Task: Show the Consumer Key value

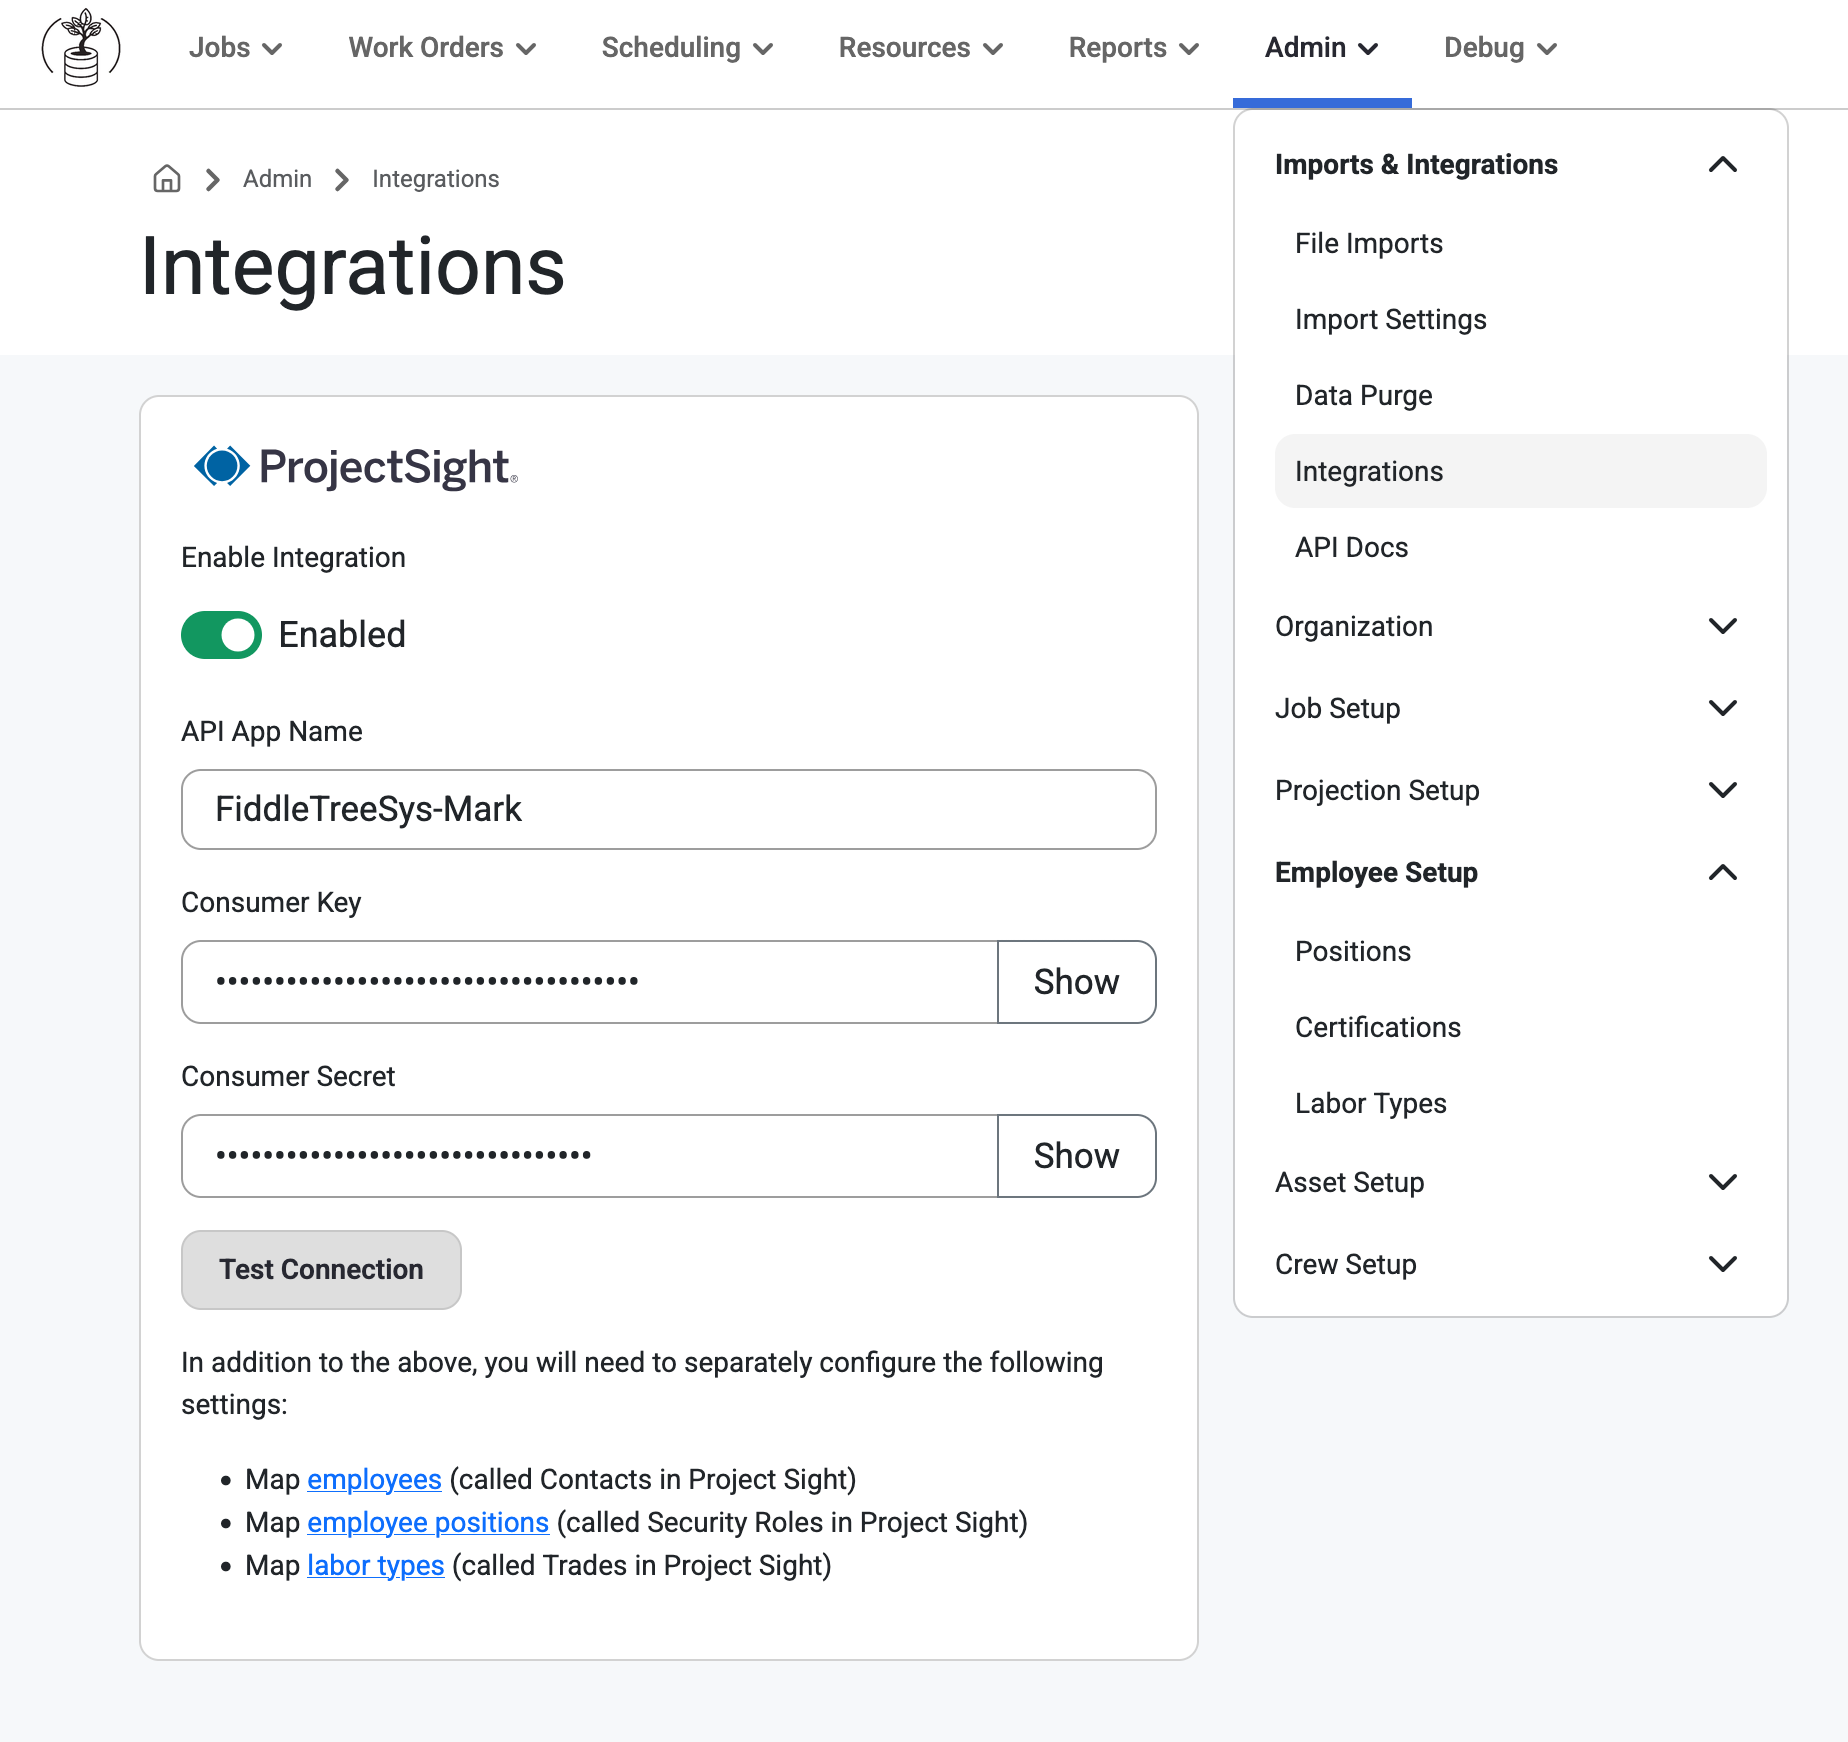Action: coord(1077,982)
